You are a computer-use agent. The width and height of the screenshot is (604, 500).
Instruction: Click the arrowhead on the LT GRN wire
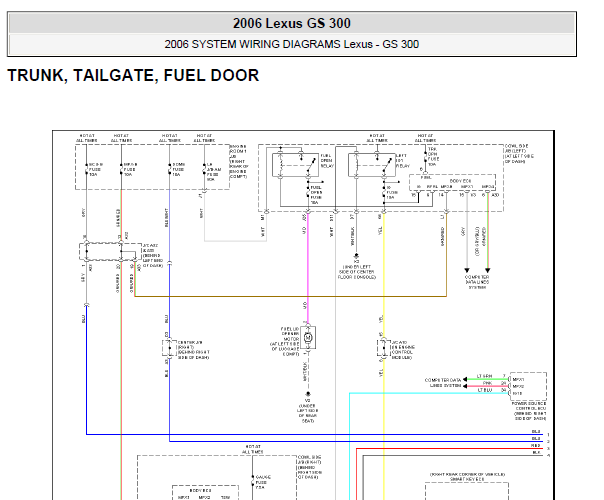465,379
